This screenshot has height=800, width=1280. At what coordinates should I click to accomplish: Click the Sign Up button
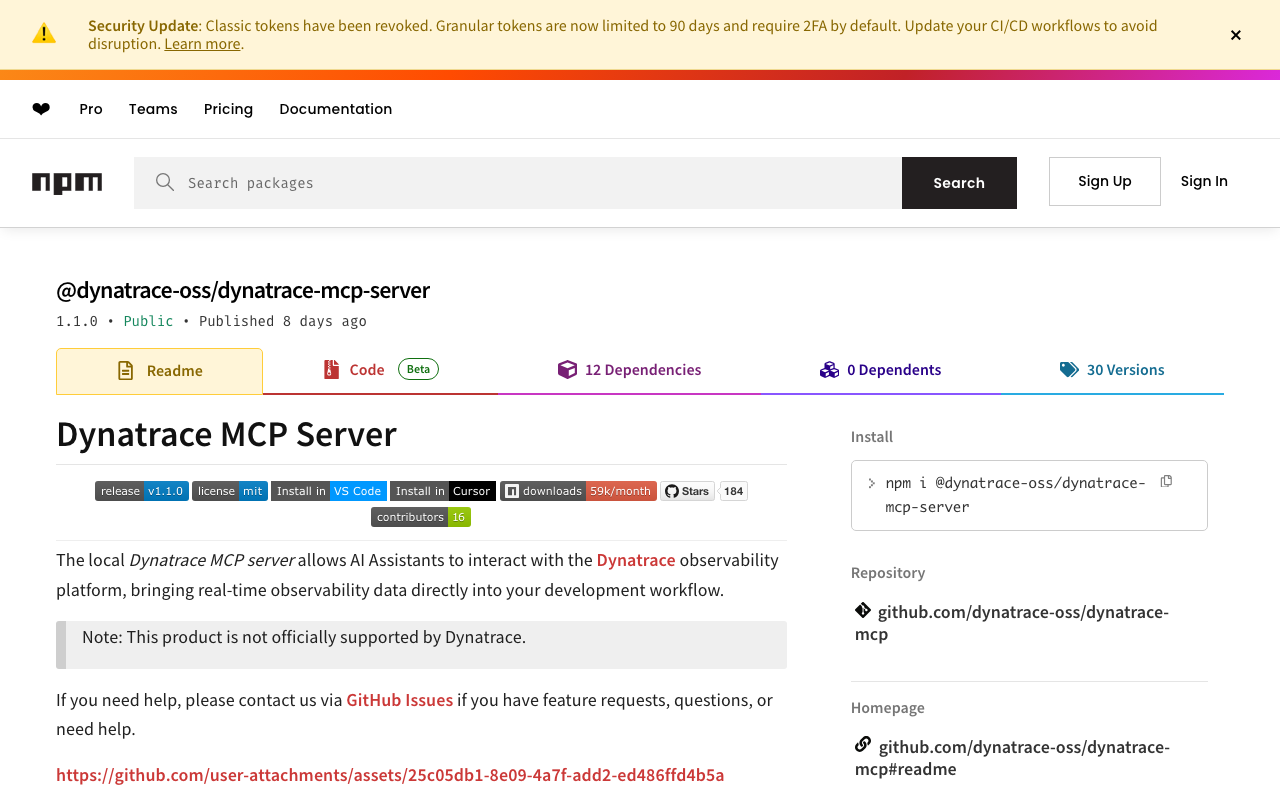[x=1104, y=181]
